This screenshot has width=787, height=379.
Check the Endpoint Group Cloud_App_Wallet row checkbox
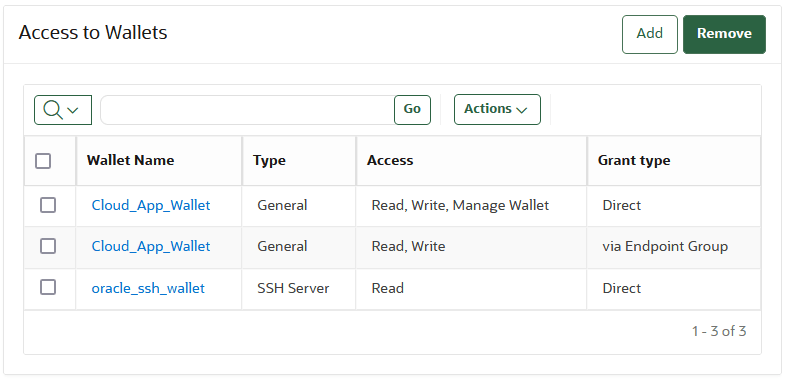(48, 246)
